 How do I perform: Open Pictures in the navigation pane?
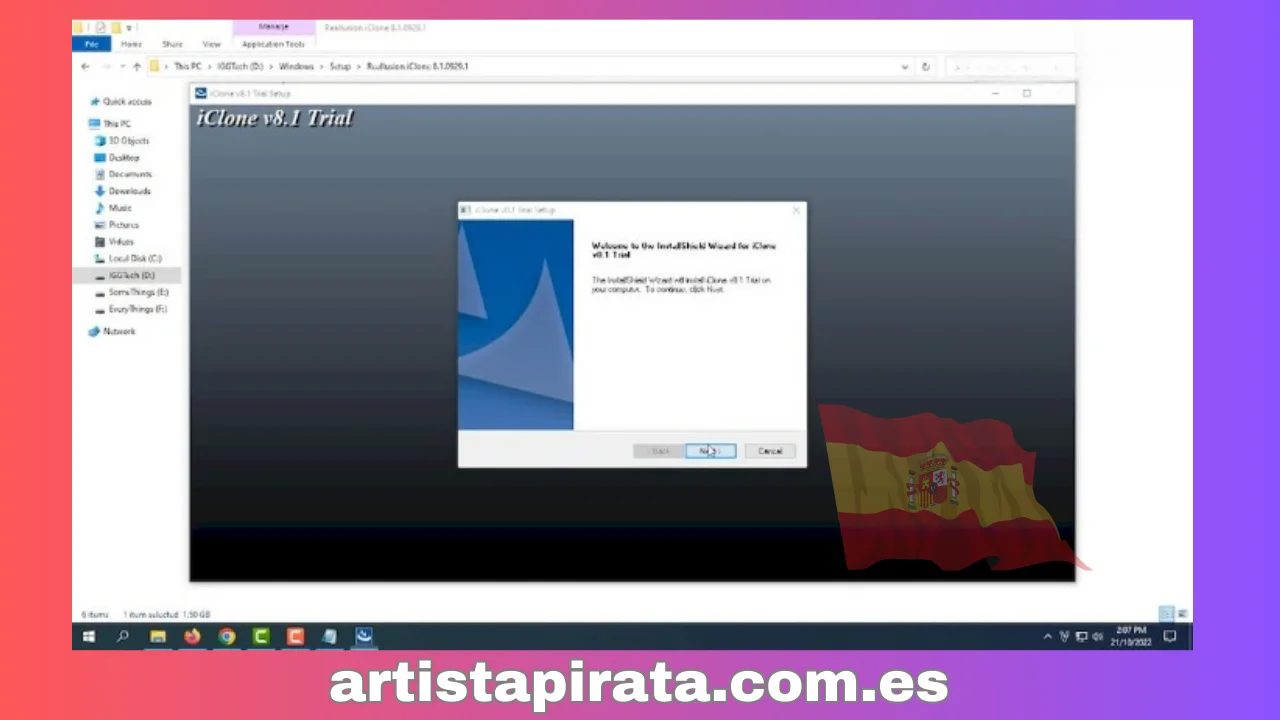[124, 225]
